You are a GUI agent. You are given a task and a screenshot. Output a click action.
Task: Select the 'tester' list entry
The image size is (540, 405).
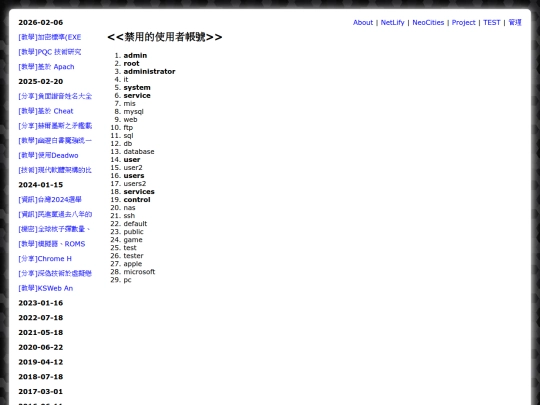pos(134,256)
